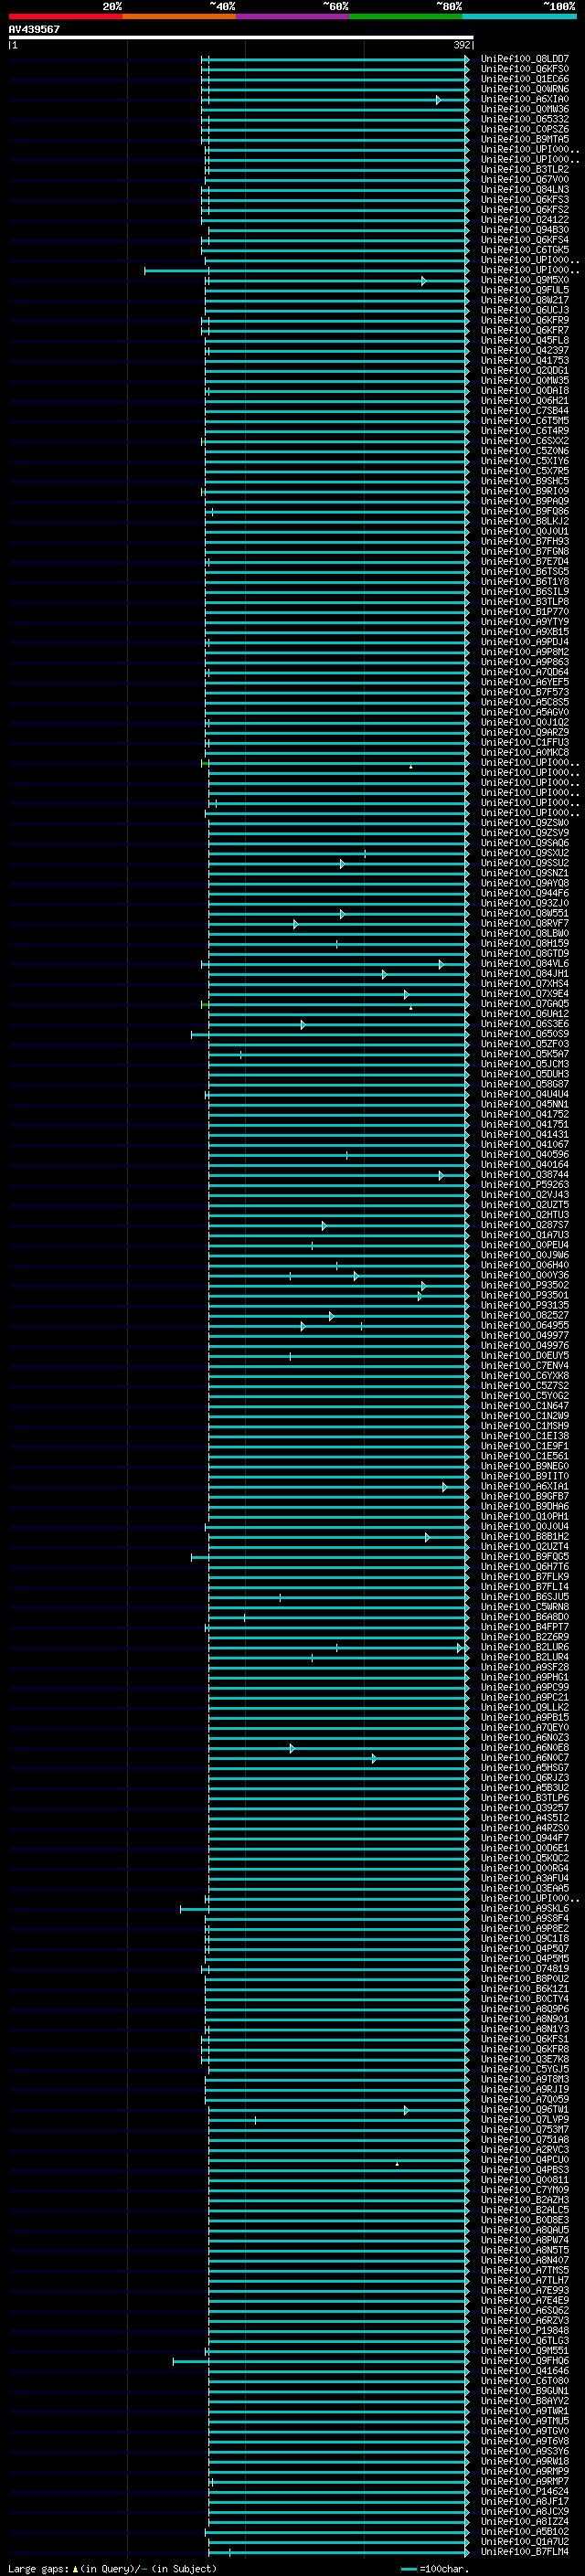Select hit label UniRef100_P14624
585x2576 pixels.
(525, 2491)
